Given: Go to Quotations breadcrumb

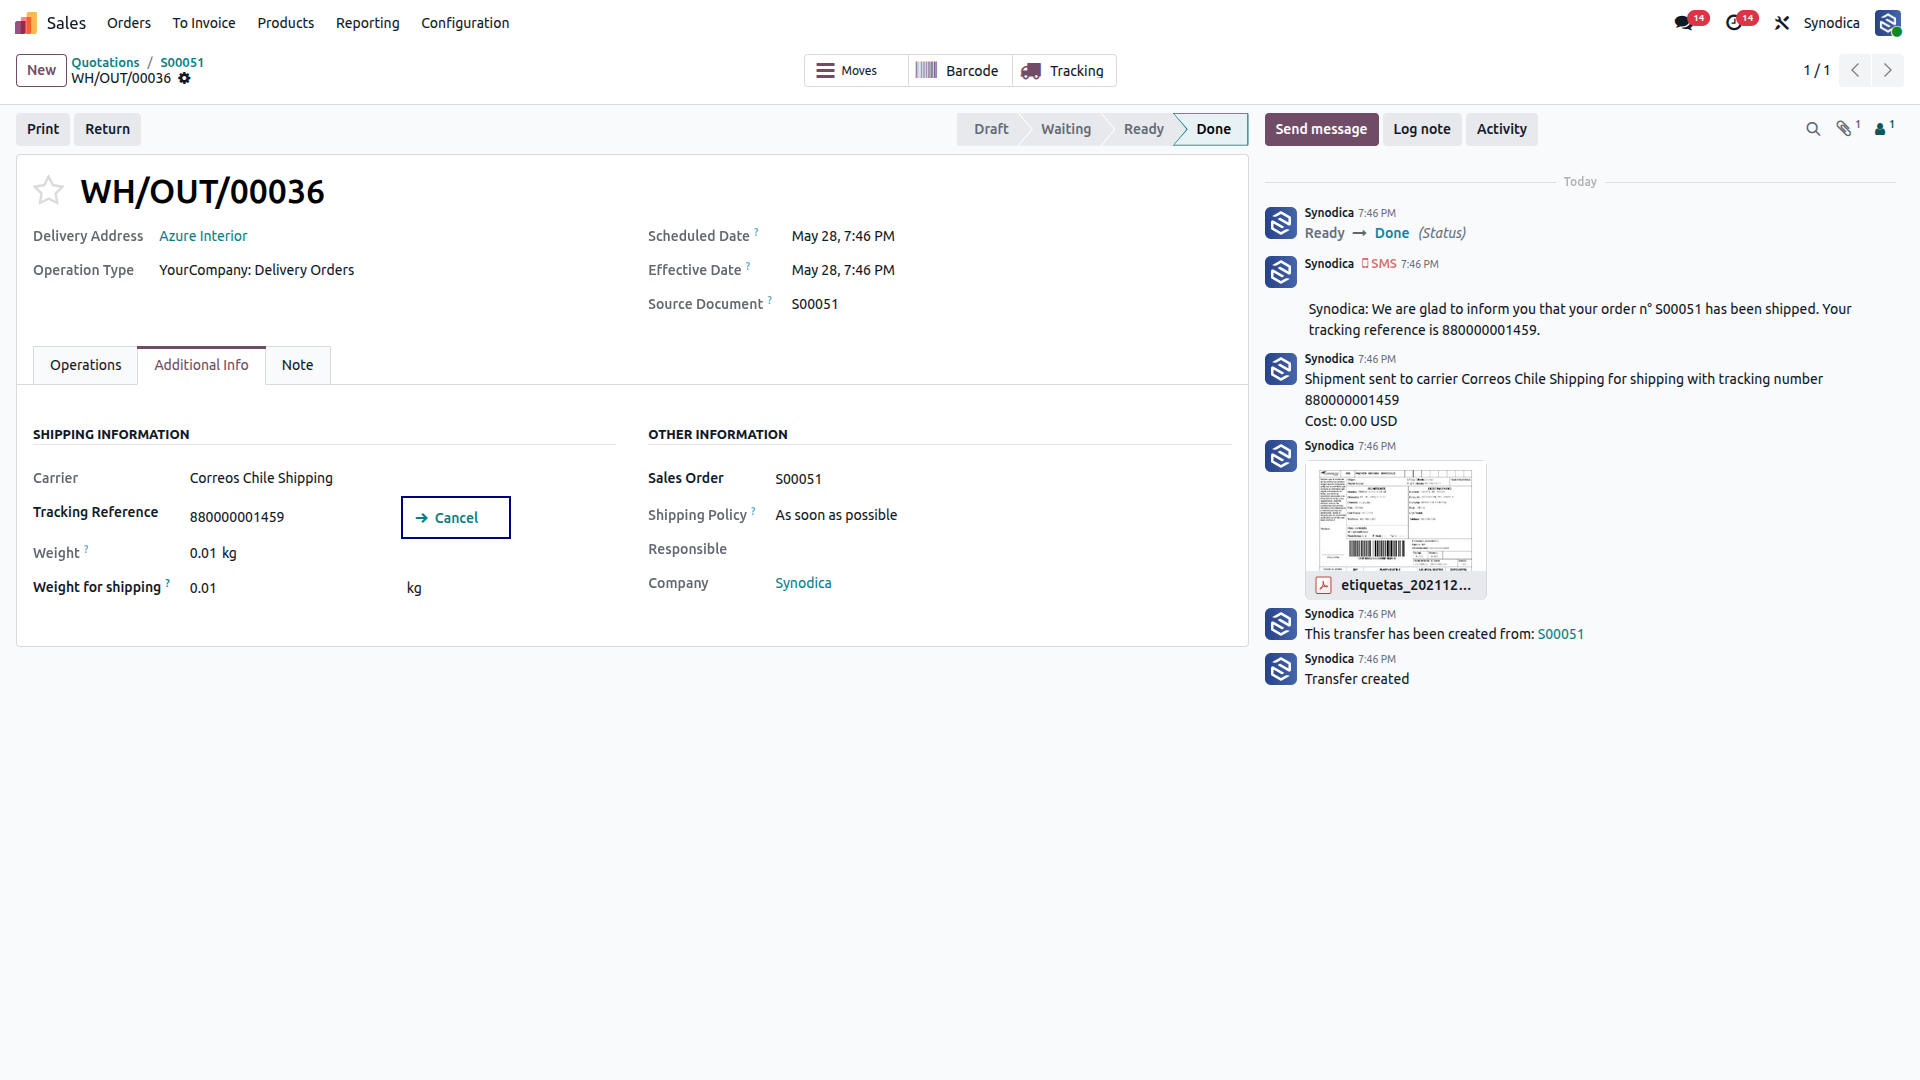Looking at the screenshot, I should click(105, 62).
